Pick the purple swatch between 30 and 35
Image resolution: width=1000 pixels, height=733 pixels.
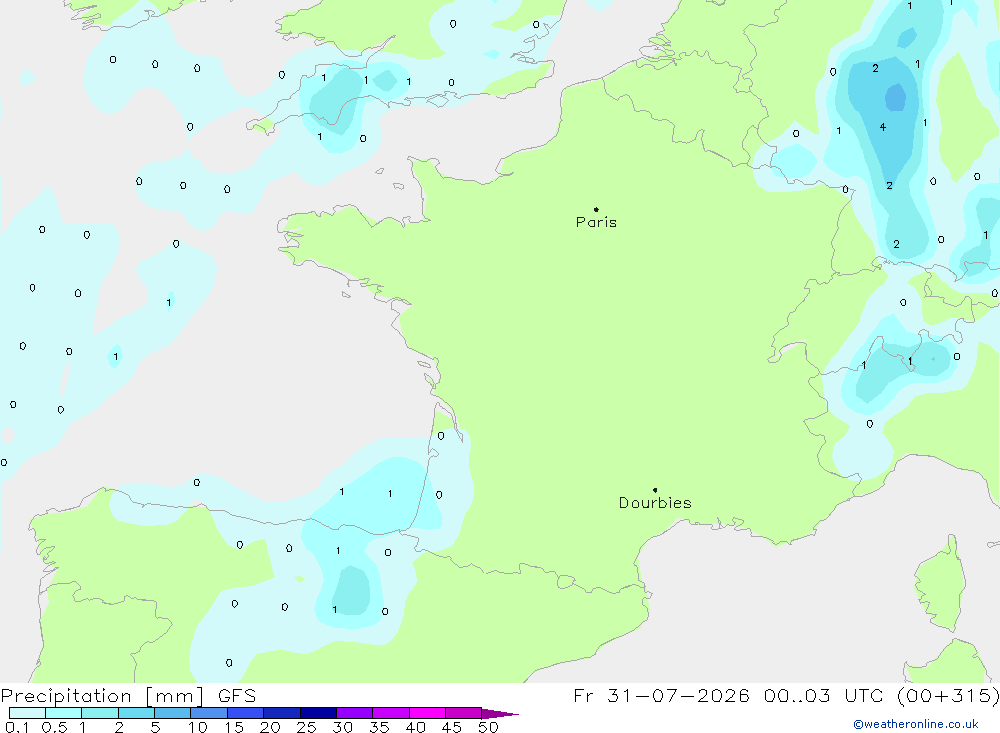point(354,713)
